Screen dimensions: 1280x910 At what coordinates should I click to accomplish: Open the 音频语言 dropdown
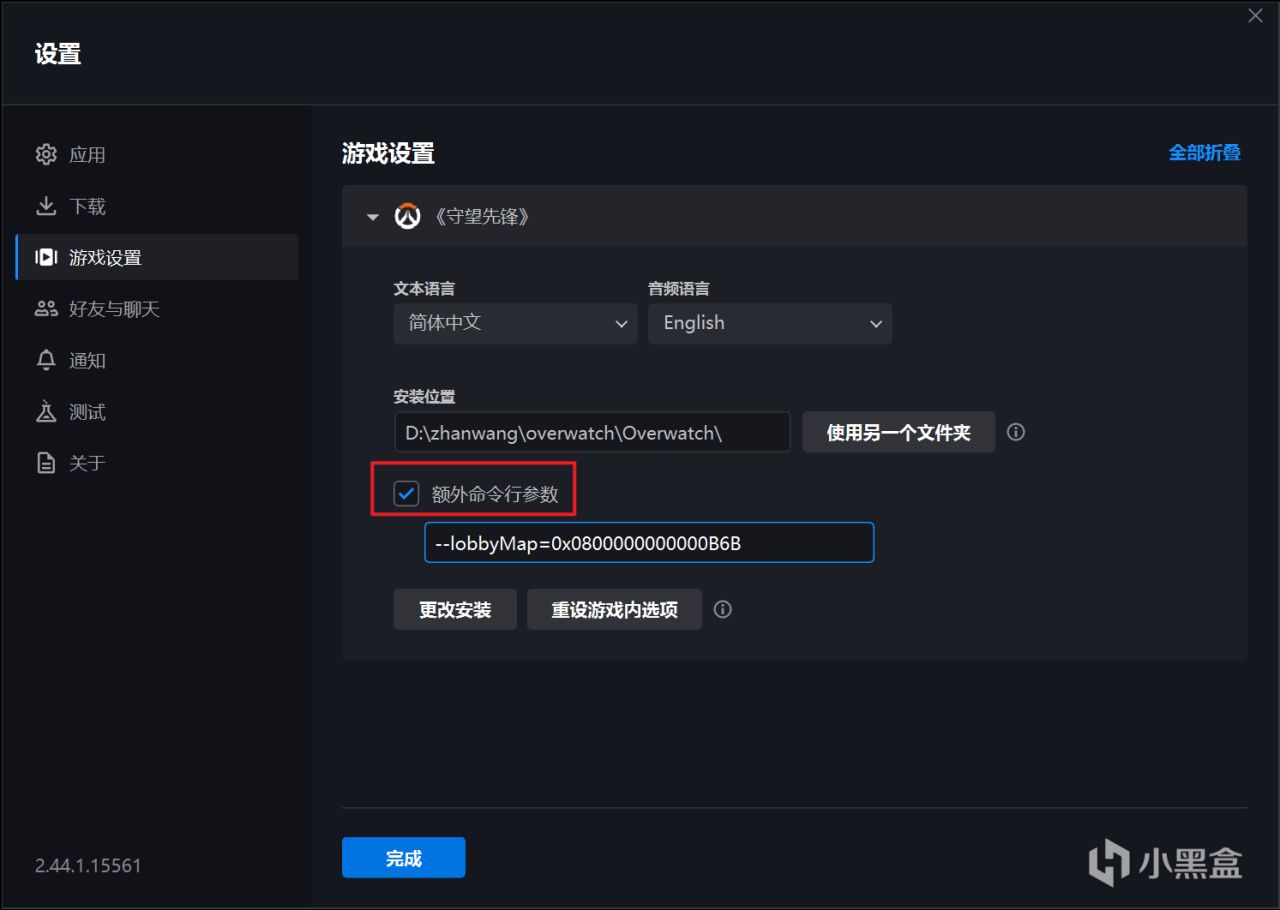click(x=770, y=323)
